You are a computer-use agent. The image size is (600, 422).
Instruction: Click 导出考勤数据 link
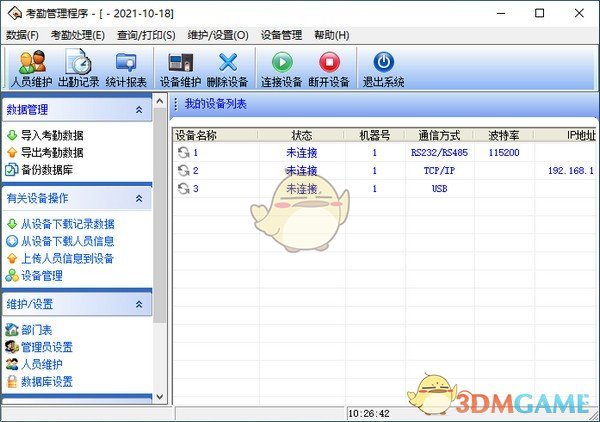pyautogui.click(x=52, y=153)
